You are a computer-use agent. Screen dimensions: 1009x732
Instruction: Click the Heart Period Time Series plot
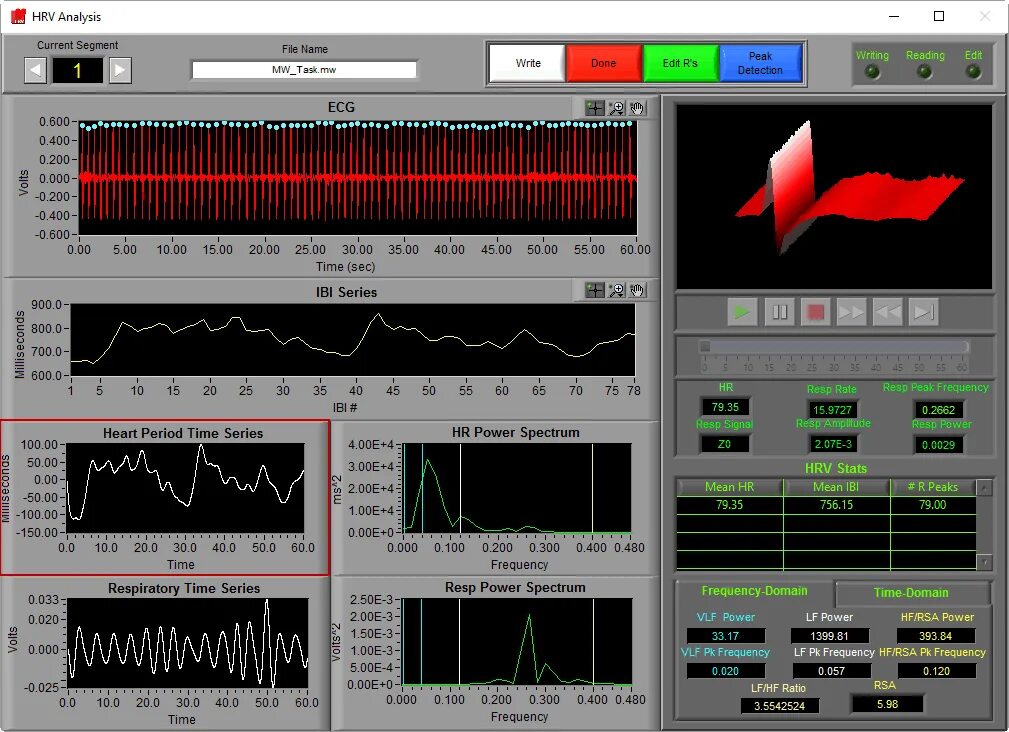(185, 488)
